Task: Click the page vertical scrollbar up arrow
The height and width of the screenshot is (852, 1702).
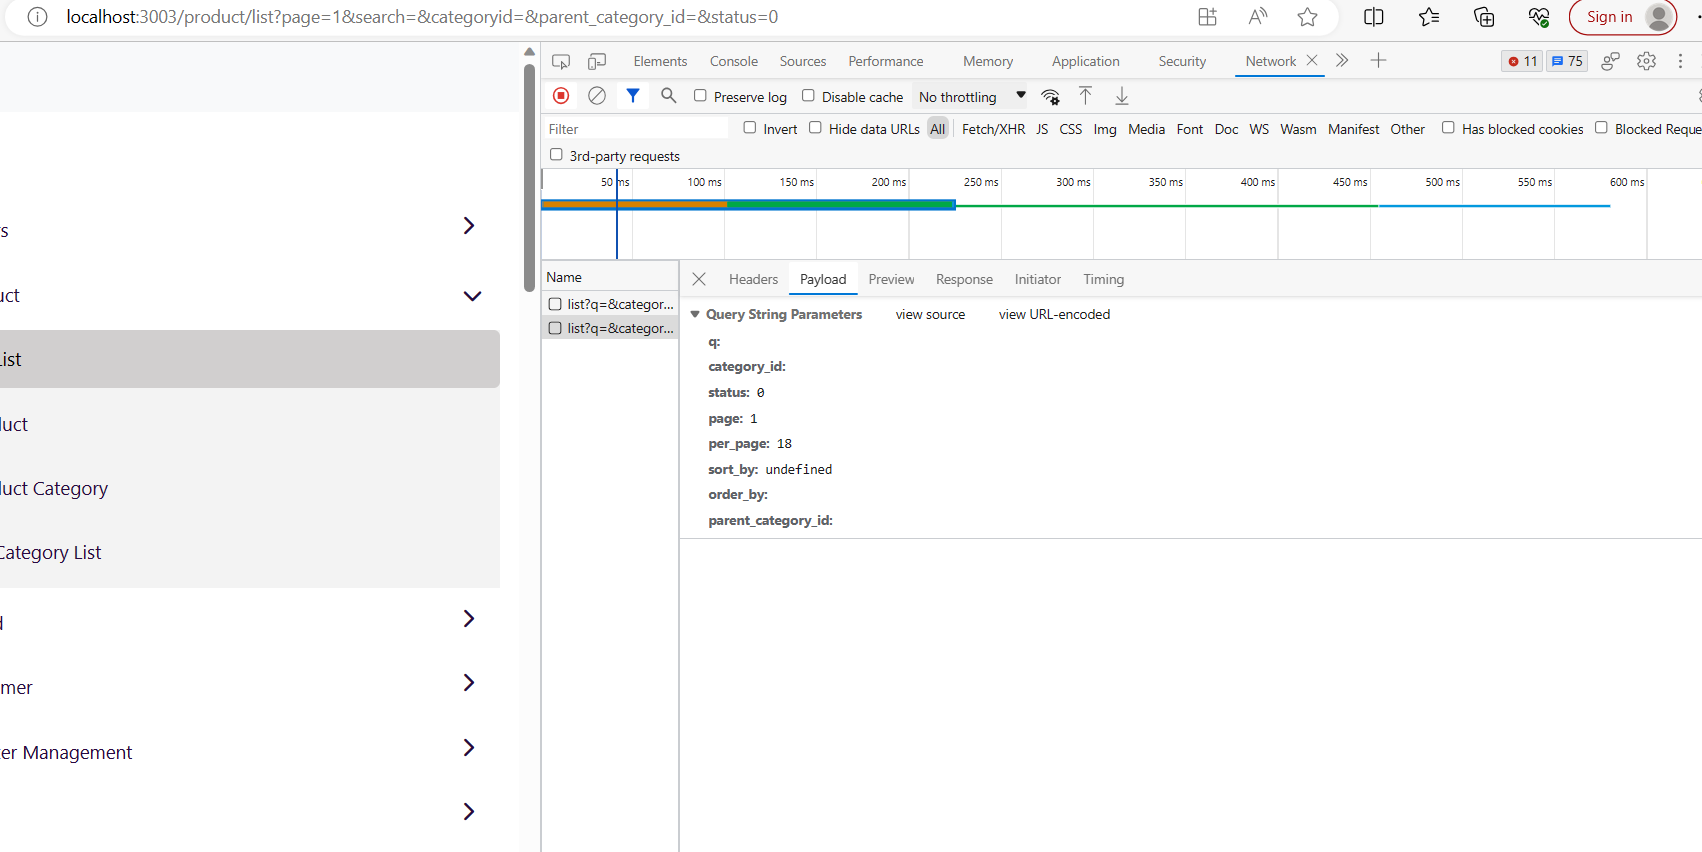Action: [x=529, y=52]
